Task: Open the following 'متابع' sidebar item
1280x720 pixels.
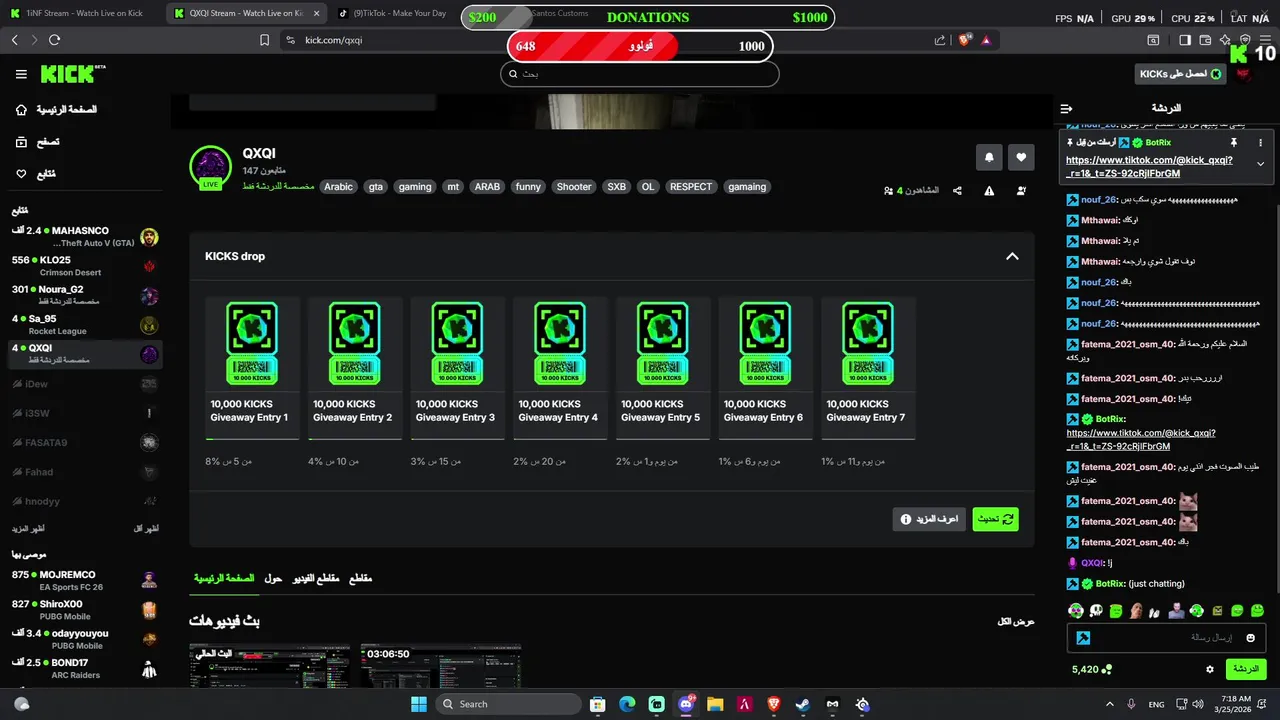Action: (x=36, y=174)
